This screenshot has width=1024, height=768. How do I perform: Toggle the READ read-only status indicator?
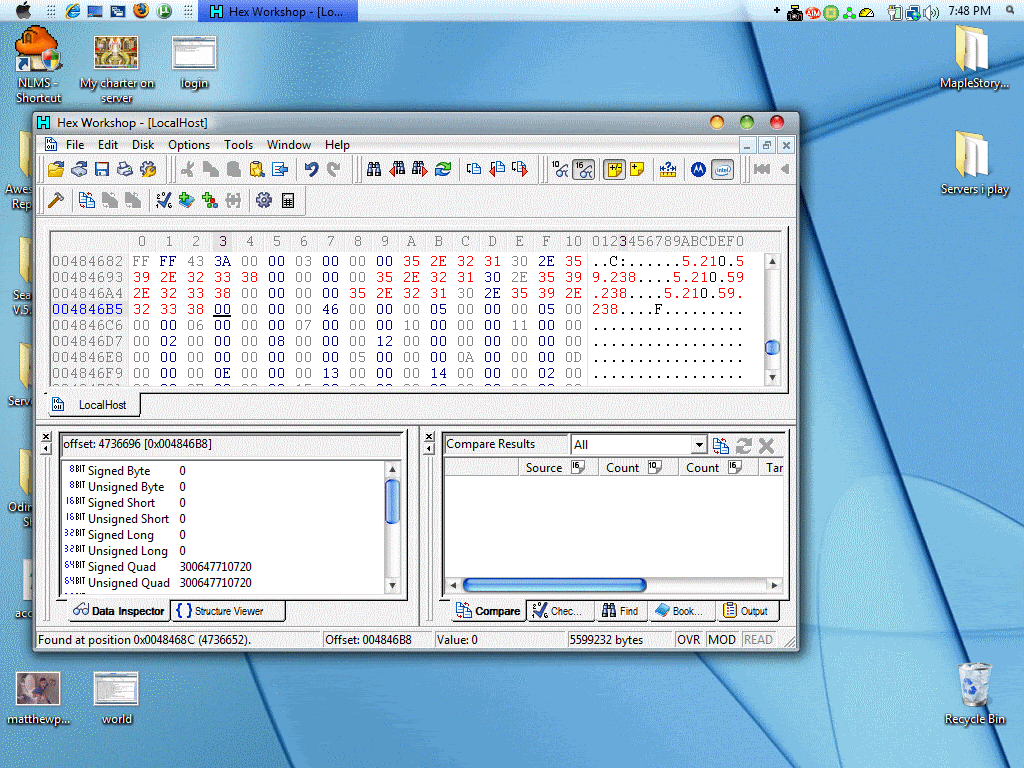758,640
